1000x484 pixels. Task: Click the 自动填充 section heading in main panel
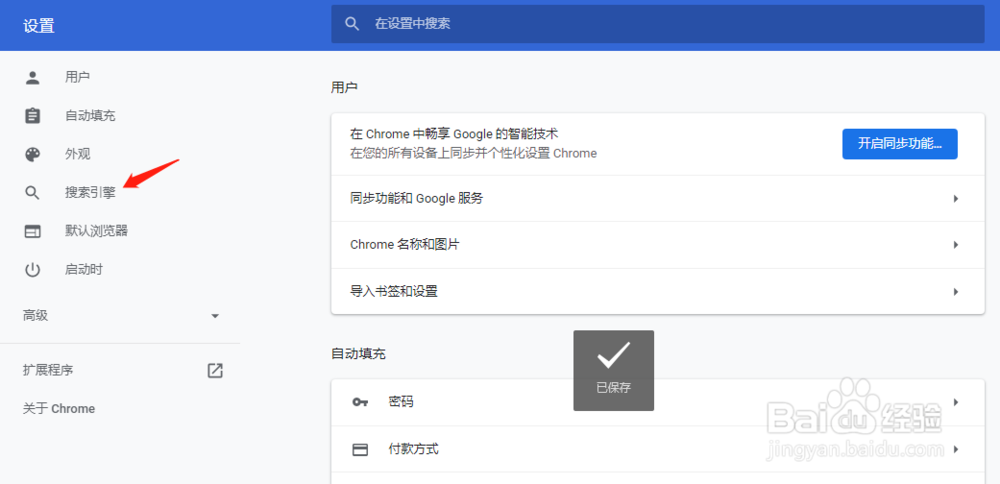[358, 353]
